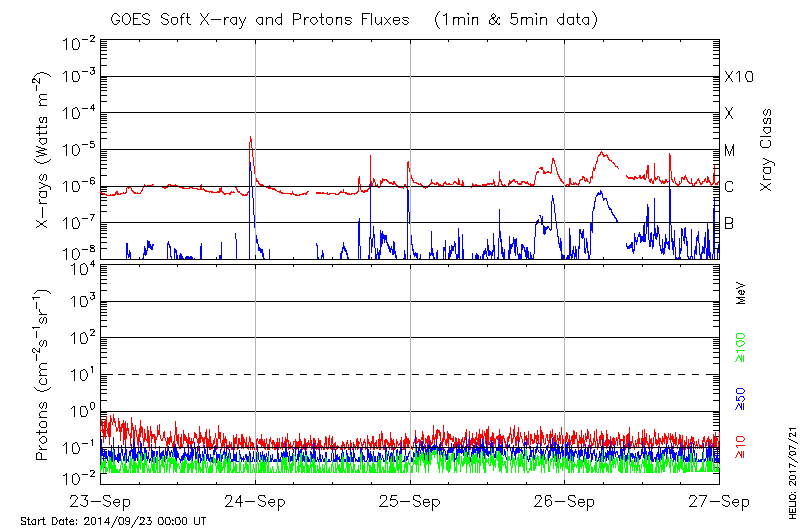Click the Protons y-axis label

[44, 375]
